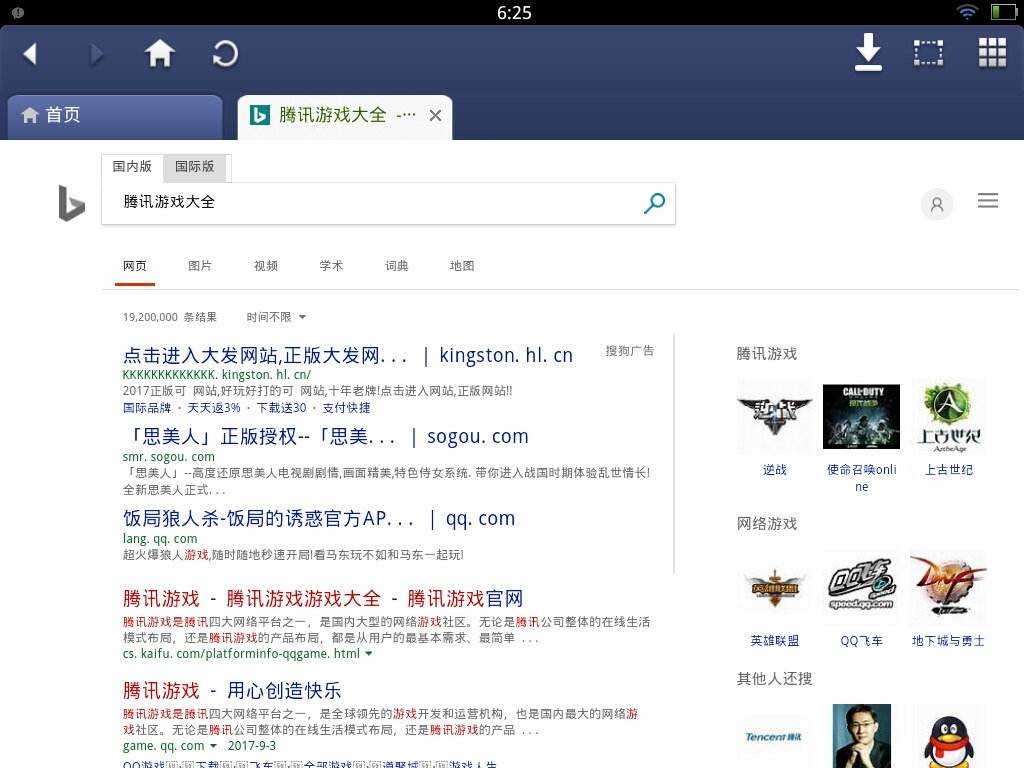This screenshot has height=768, width=1024.
Task: Expand the 时间不限 time filter dropdown
Action: (x=276, y=317)
